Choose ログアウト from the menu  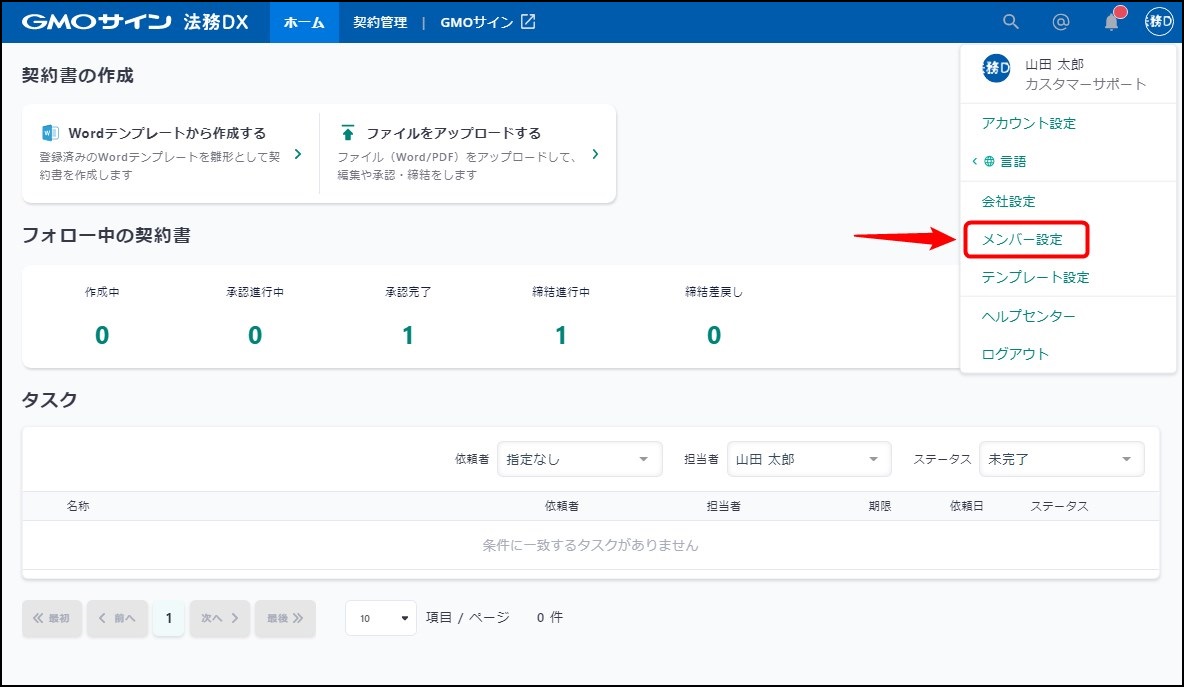click(x=1015, y=354)
